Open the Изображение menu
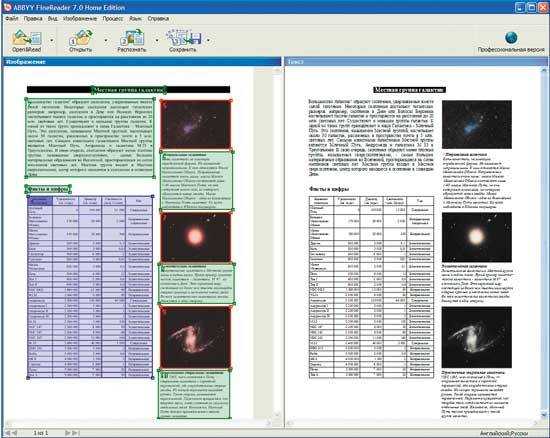The height and width of the screenshot is (438, 550). tap(80, 19)
